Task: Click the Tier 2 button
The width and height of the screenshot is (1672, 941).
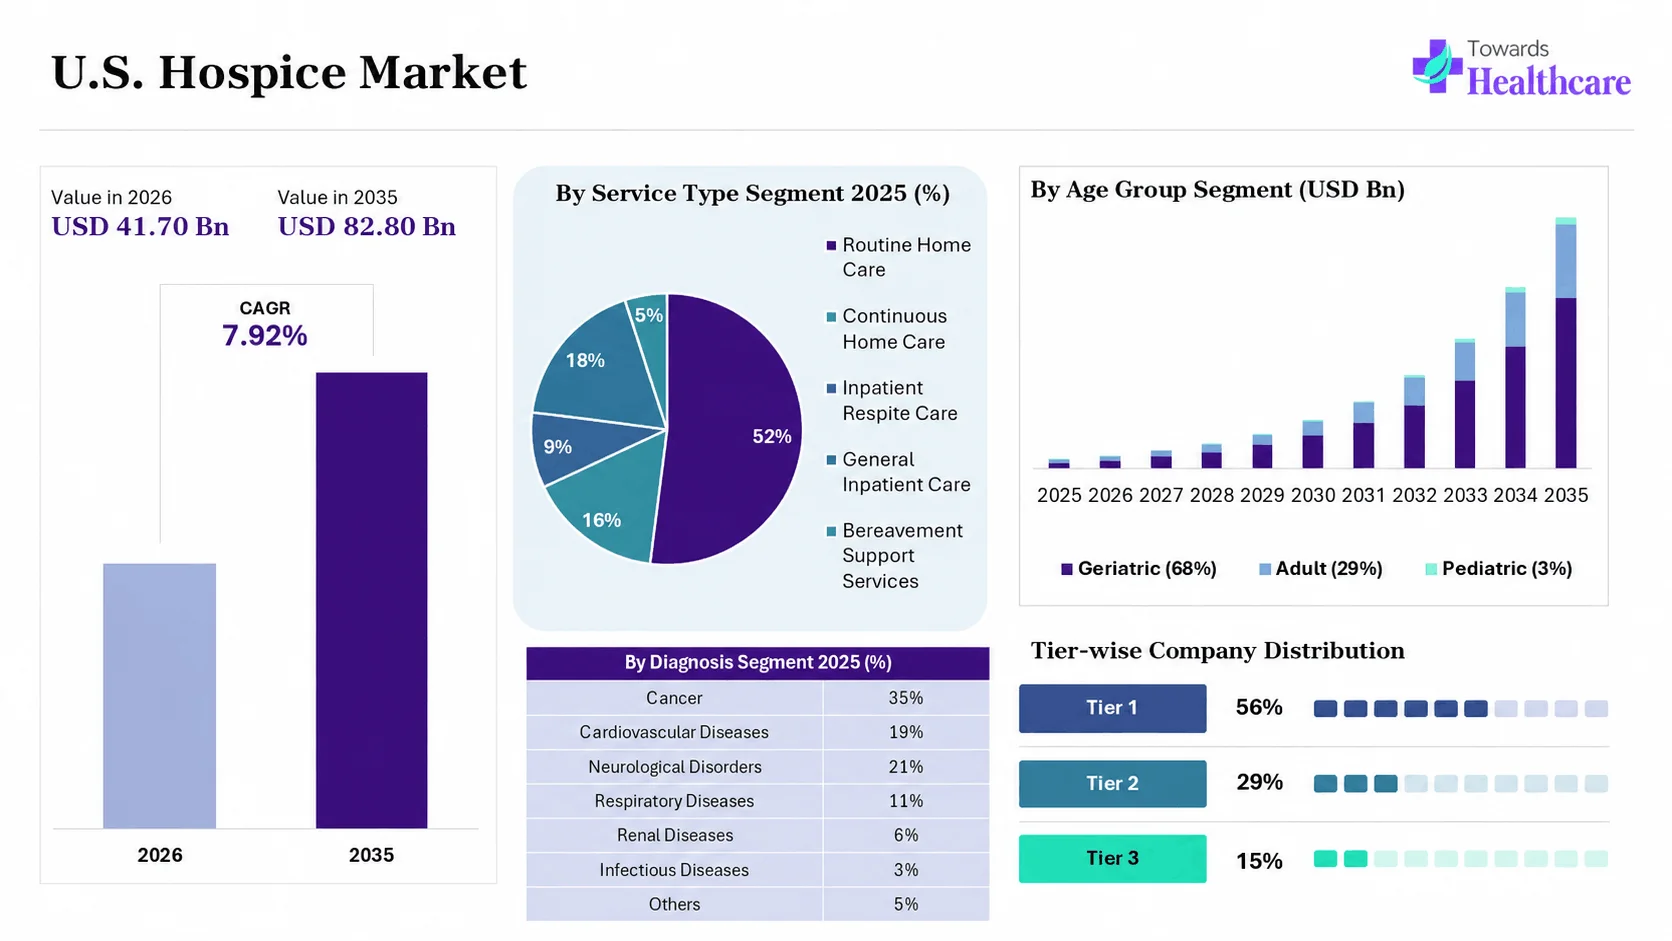Action: pos(1112,784)
